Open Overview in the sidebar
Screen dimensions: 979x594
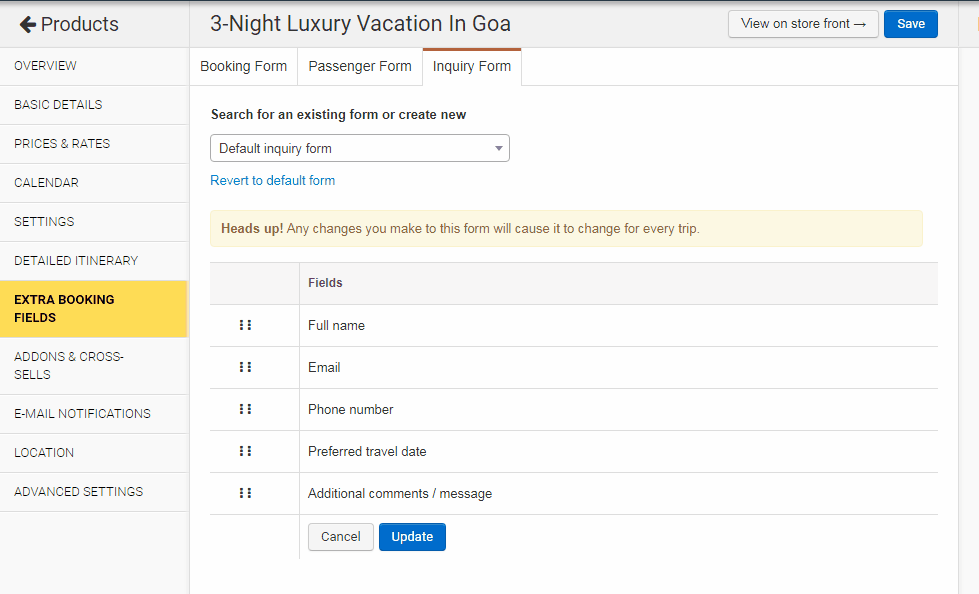point(46,66)
